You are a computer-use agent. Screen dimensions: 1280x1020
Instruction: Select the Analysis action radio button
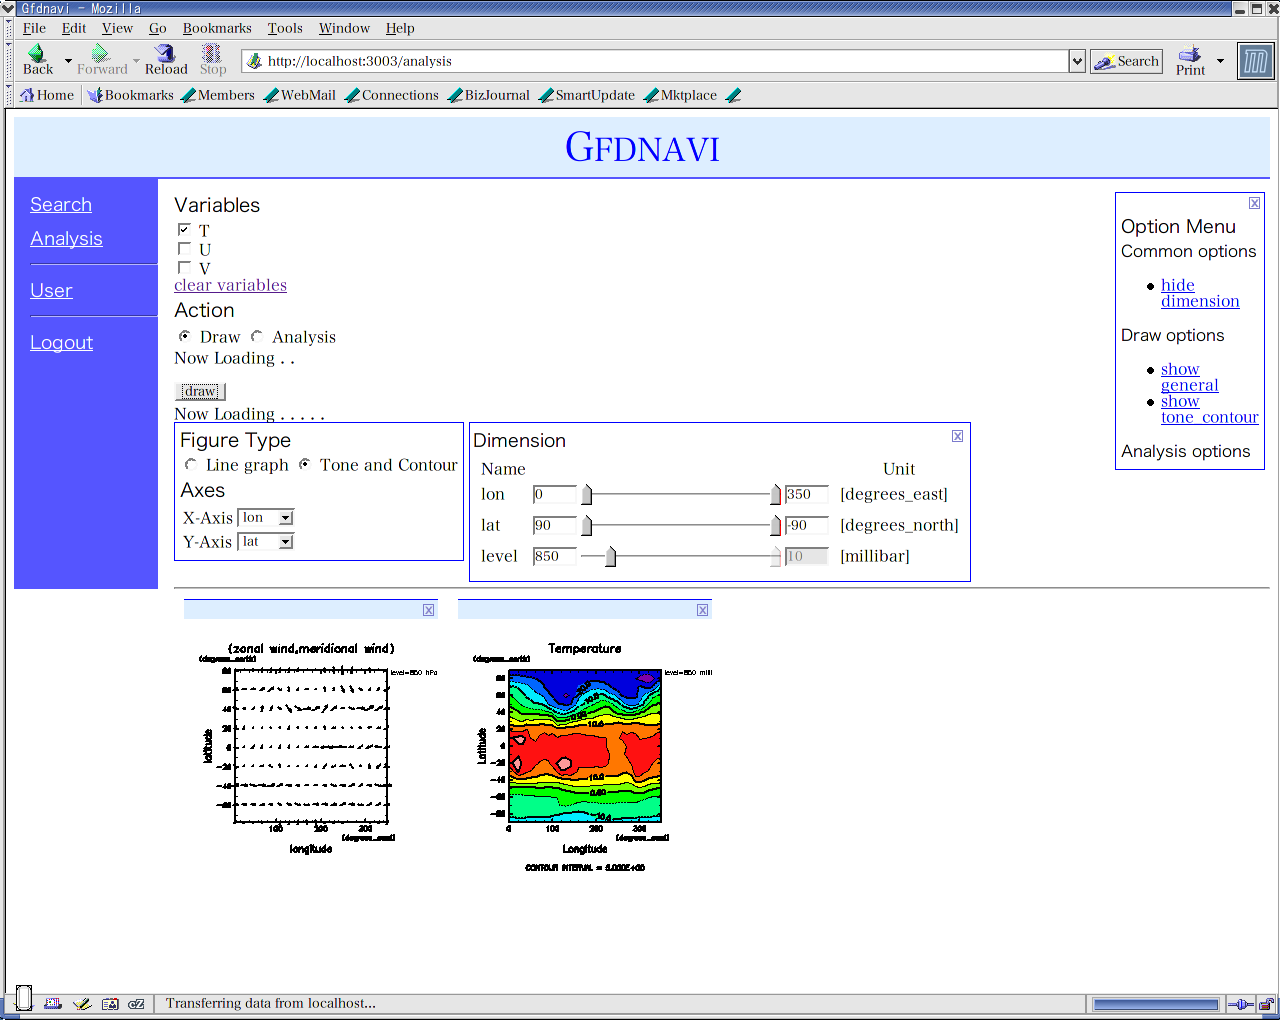pyautogui.click(x=257, y=336)
